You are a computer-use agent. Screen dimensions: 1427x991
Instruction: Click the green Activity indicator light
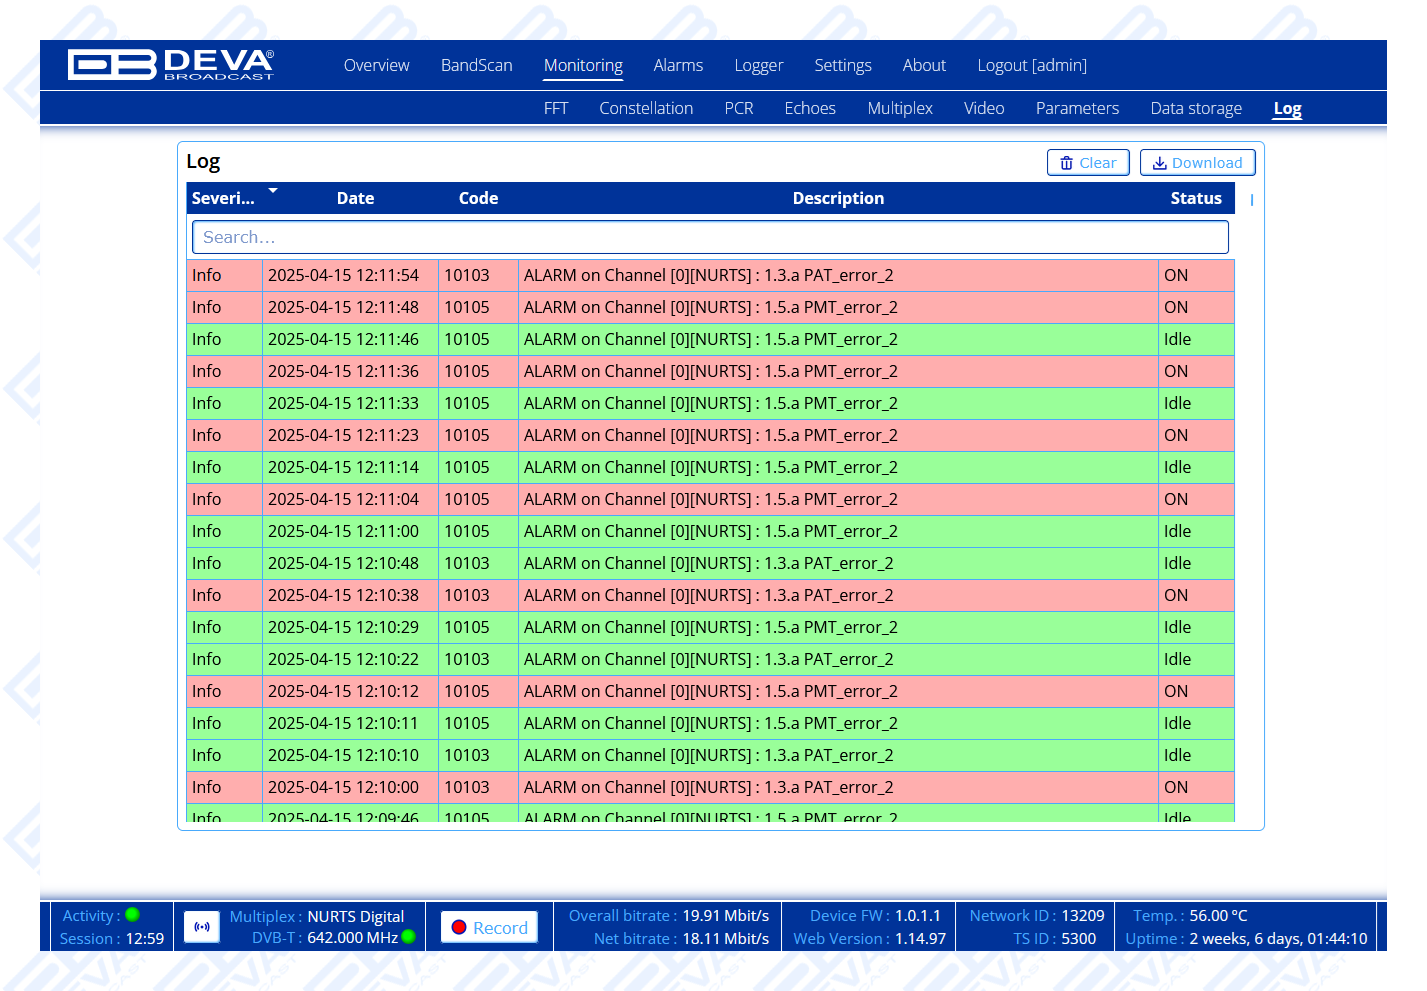click(x=132, y=915)
